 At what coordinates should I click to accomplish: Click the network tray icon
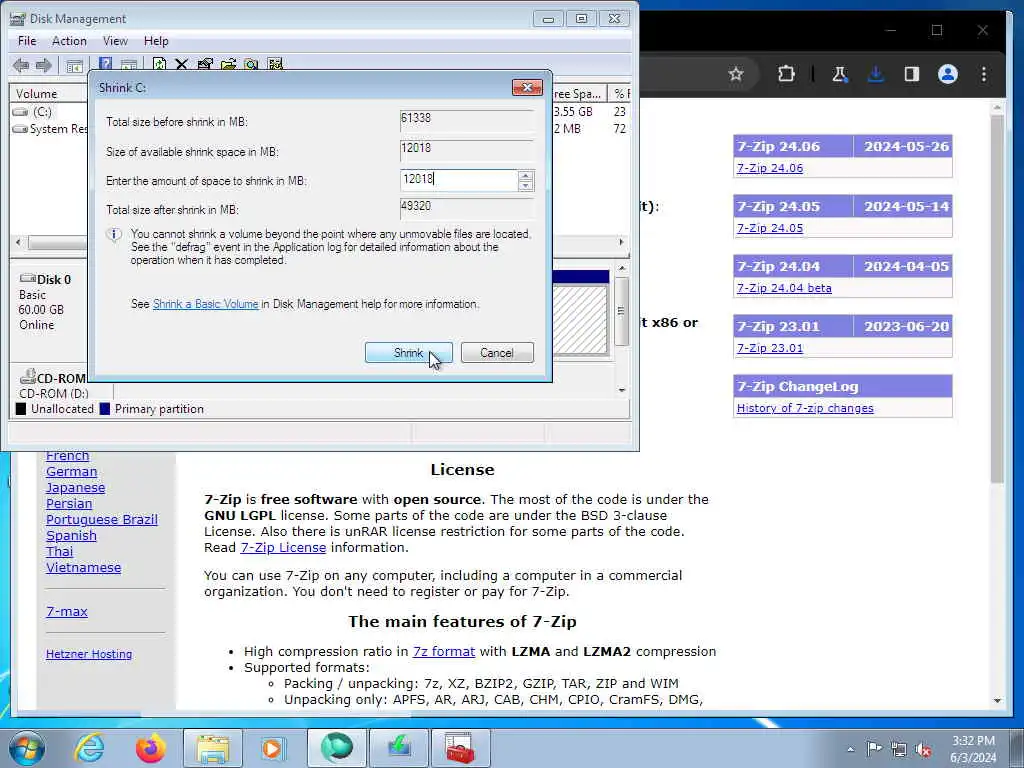[899, 749]
